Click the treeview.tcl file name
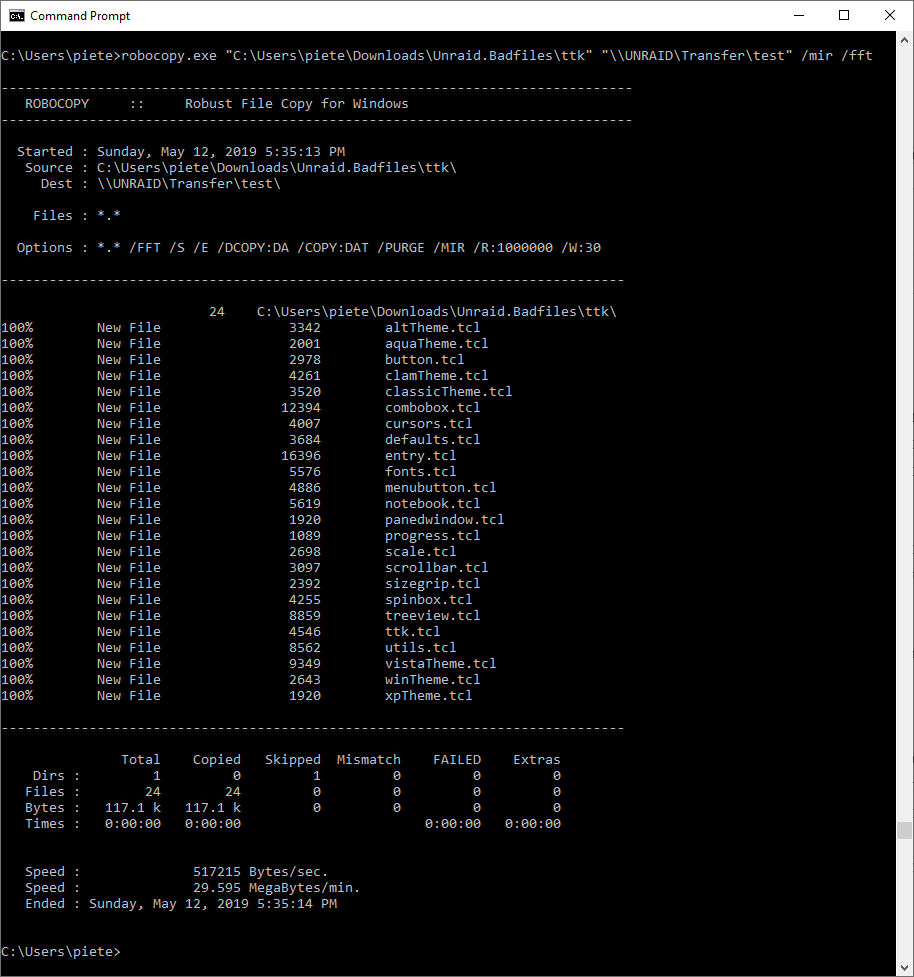Image resolution: width=914 pixels, height=977 pixels. point(432,616)
